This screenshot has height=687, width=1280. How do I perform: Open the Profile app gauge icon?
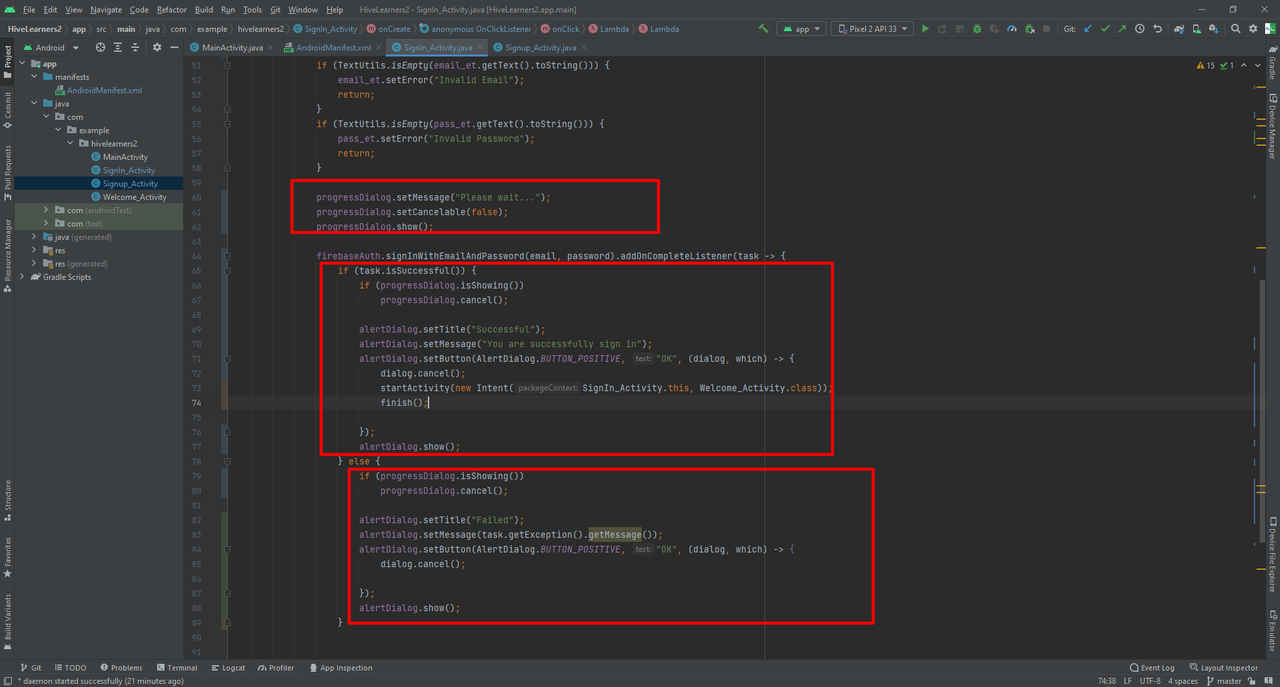[1012, 29]
